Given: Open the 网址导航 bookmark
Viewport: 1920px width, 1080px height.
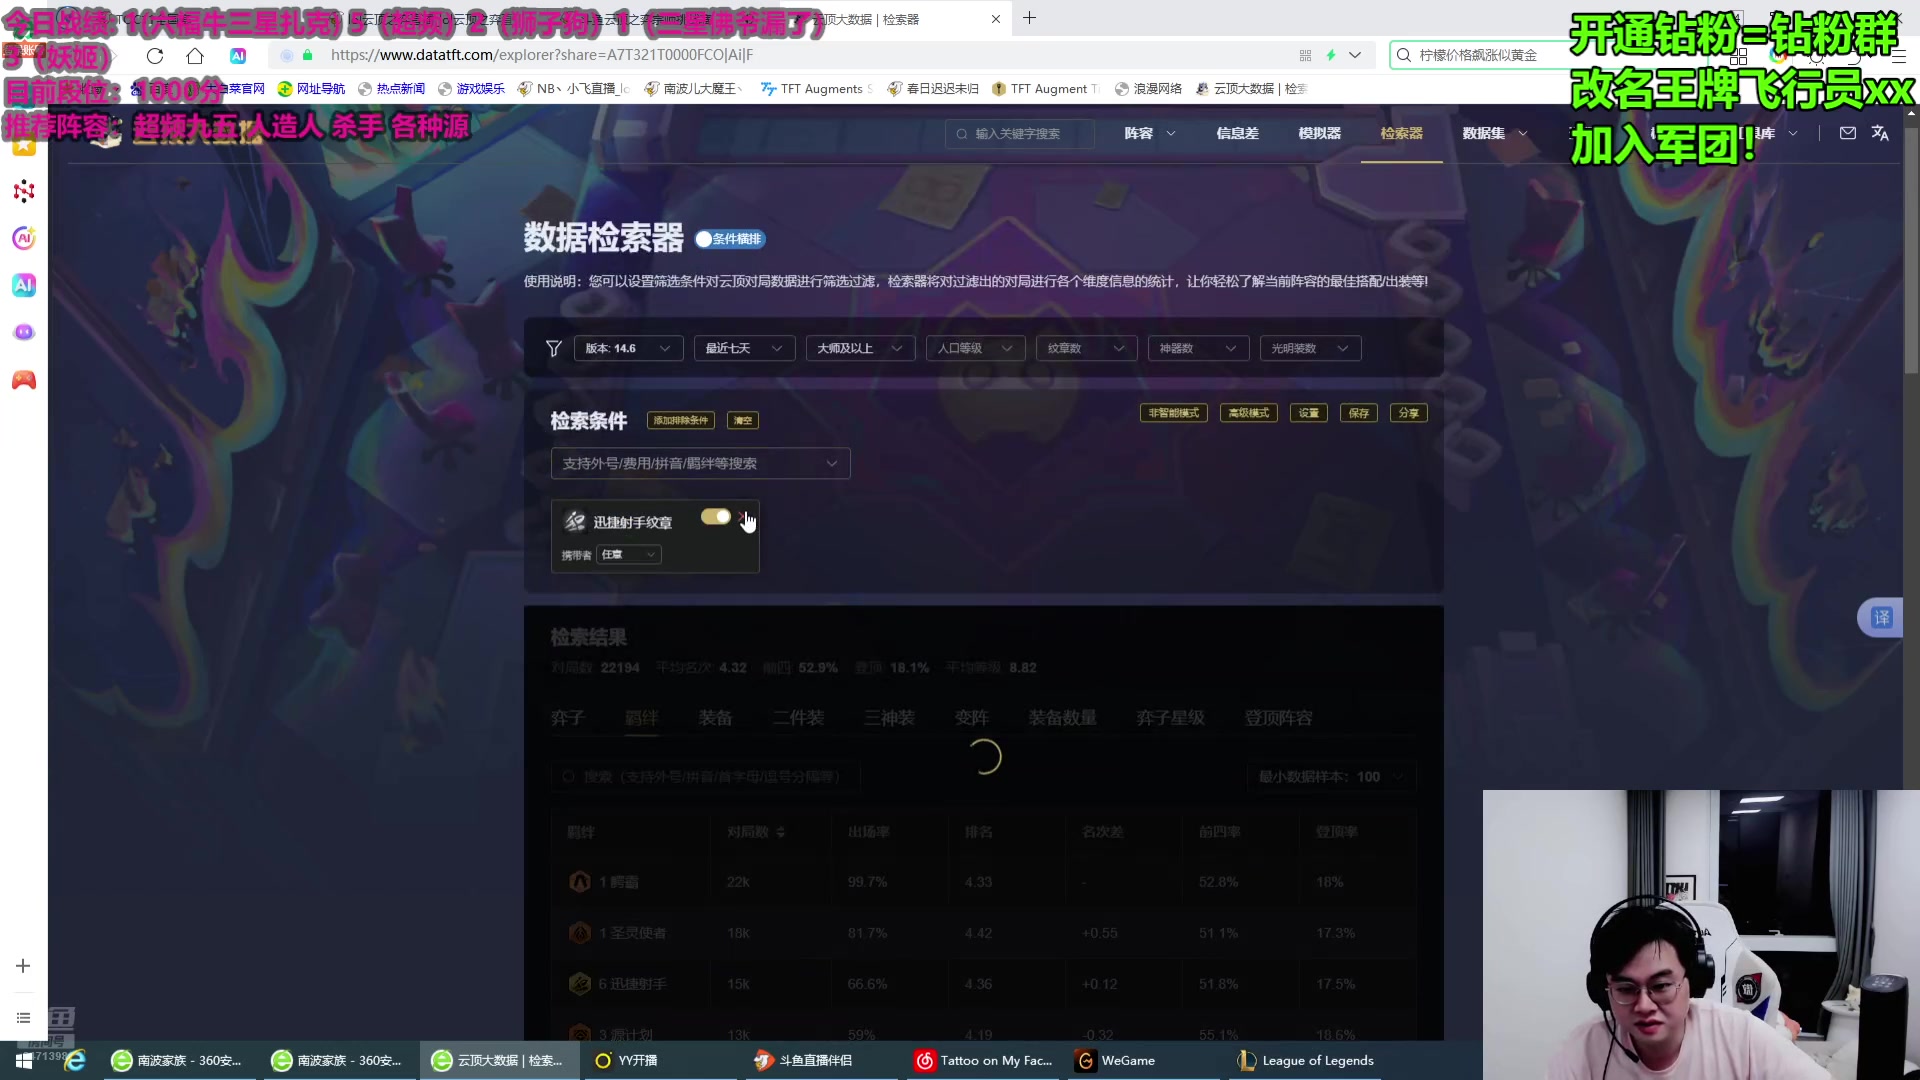Looking at the screenshot, I should (x=311, y=88).
